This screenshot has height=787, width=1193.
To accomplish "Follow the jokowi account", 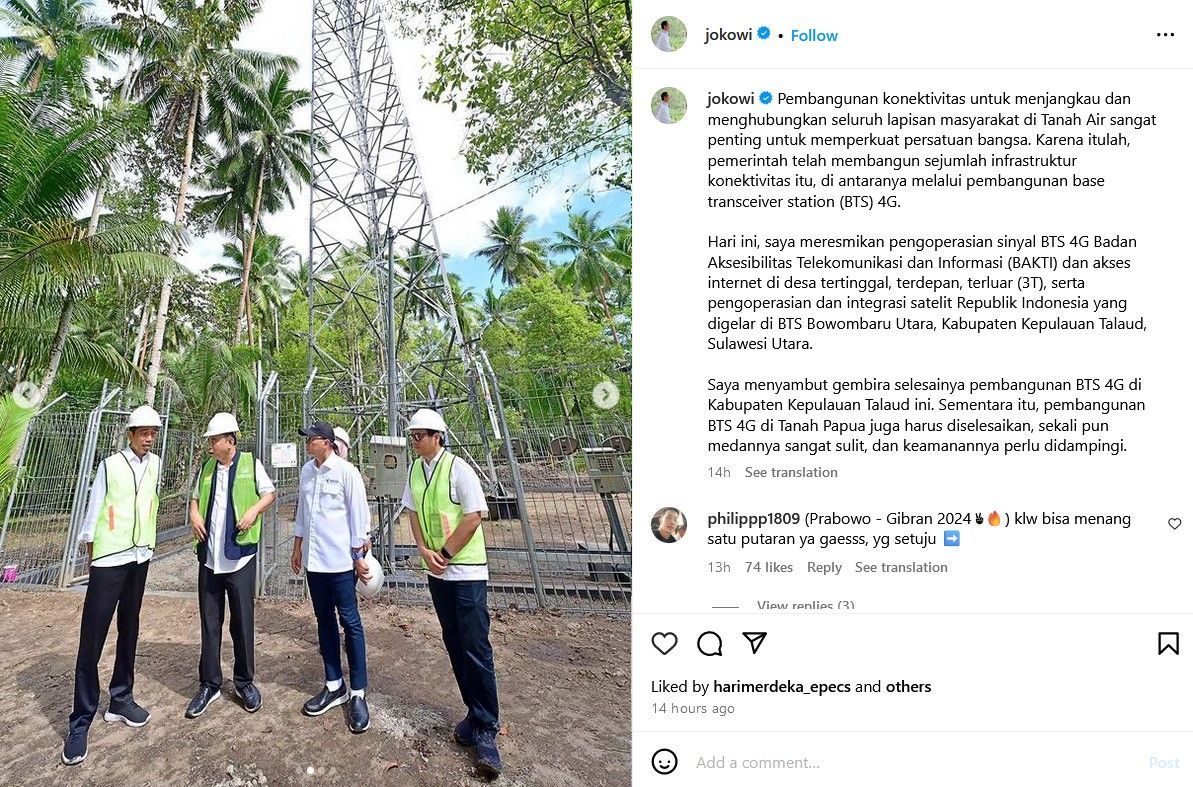I will [x=813, y=36].
